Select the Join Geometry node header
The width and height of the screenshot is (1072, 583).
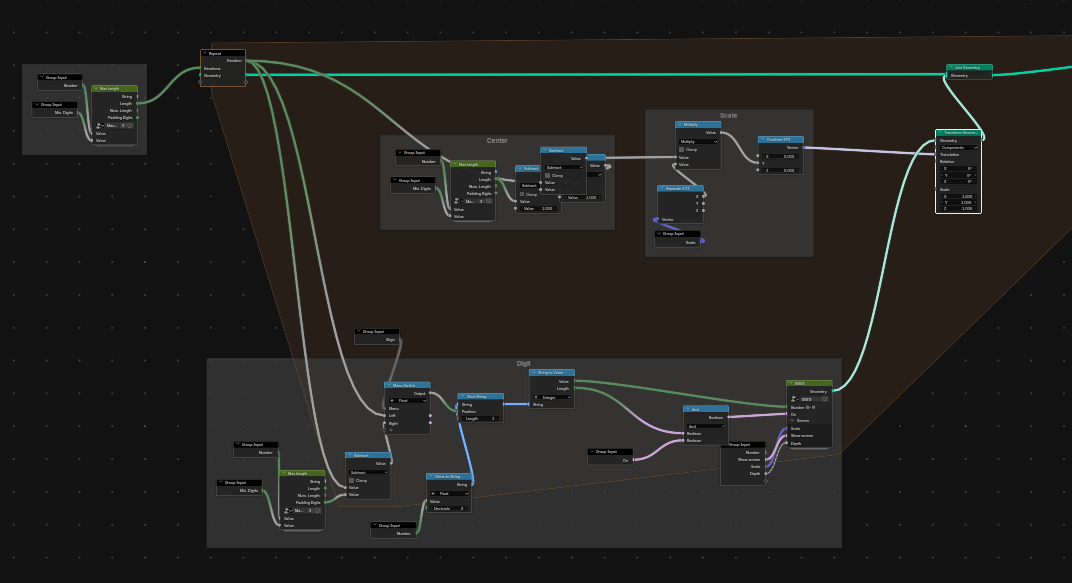(969, 68)
